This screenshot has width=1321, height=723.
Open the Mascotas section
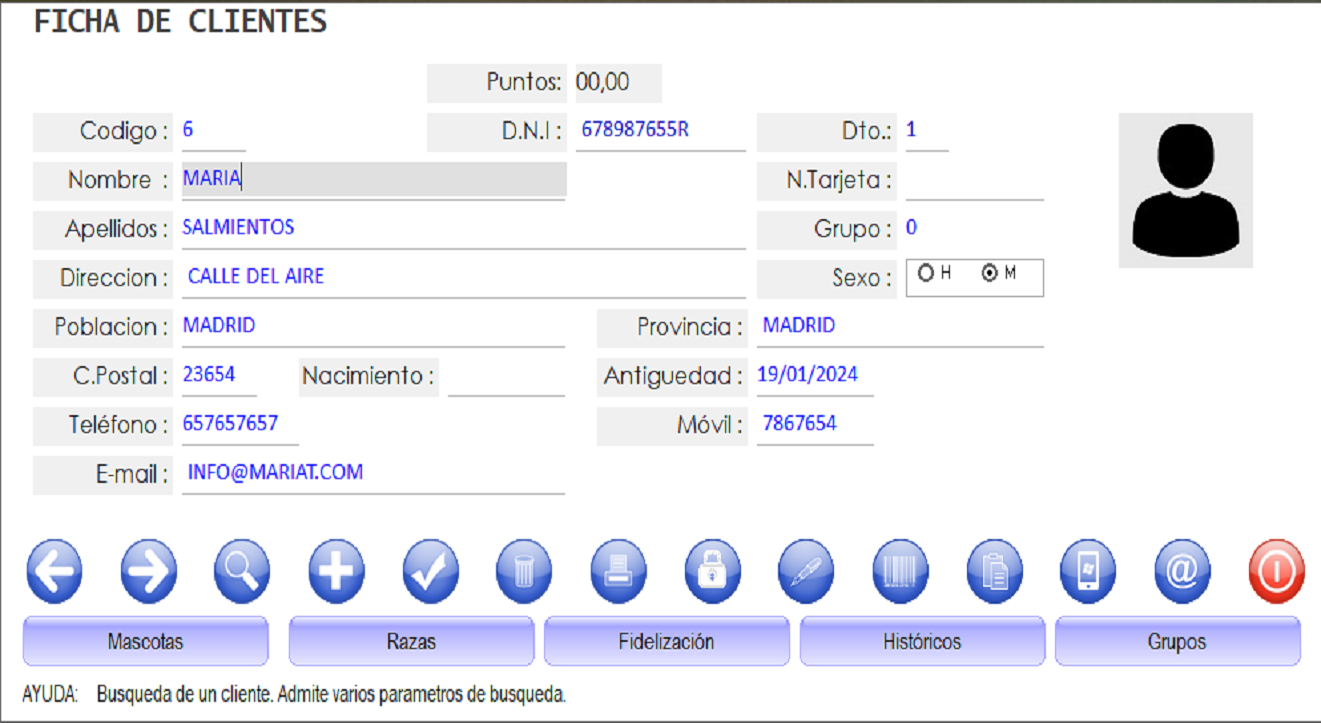click(x=145, y=641)
